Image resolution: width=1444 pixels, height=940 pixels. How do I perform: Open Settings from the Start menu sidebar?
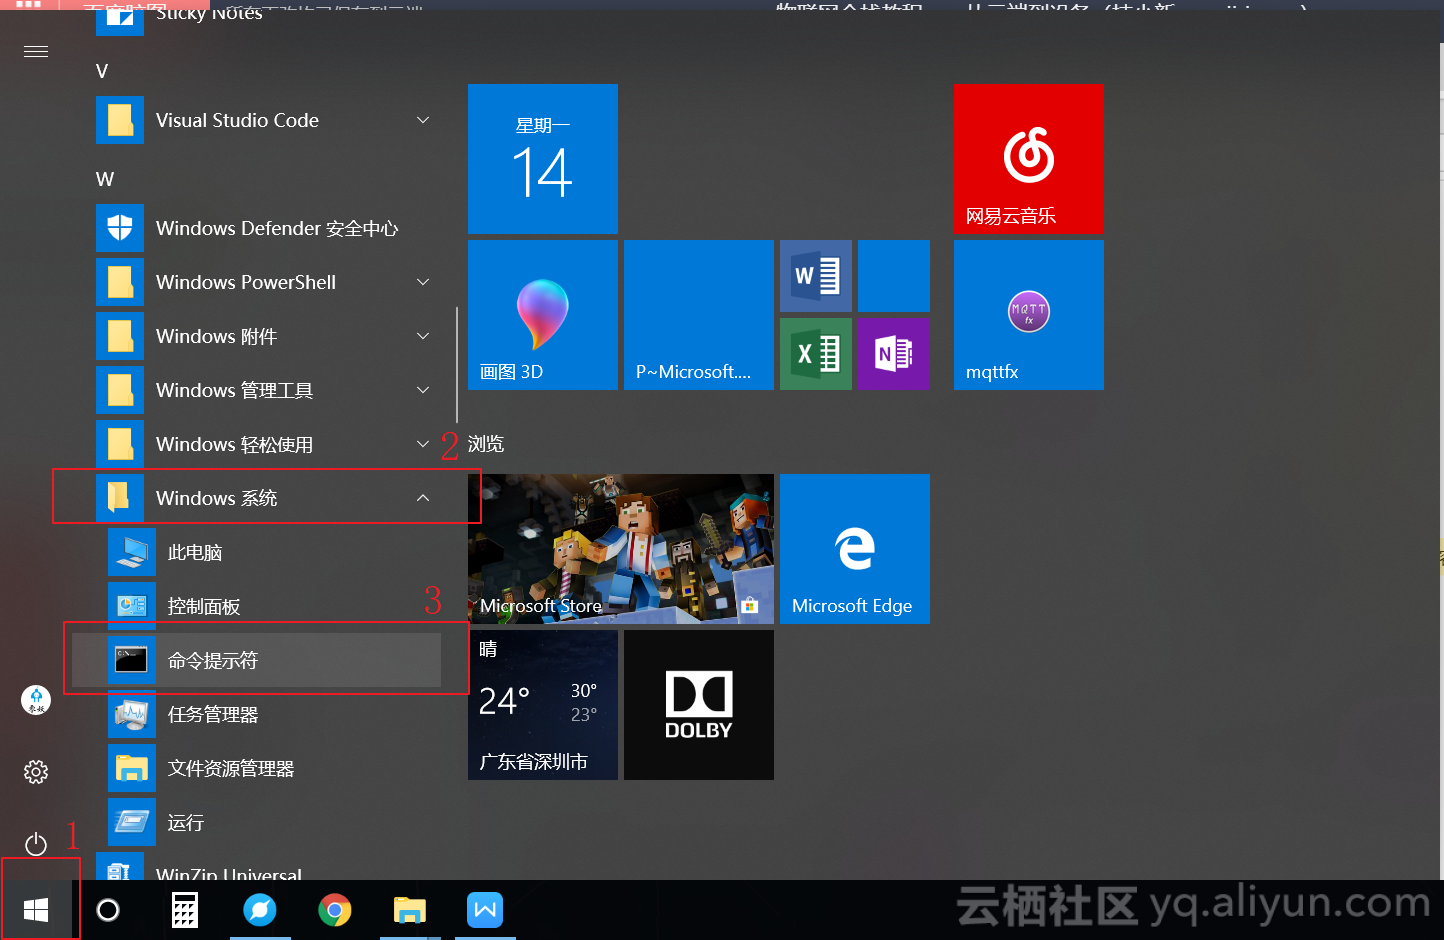click(x=36, y=771)
